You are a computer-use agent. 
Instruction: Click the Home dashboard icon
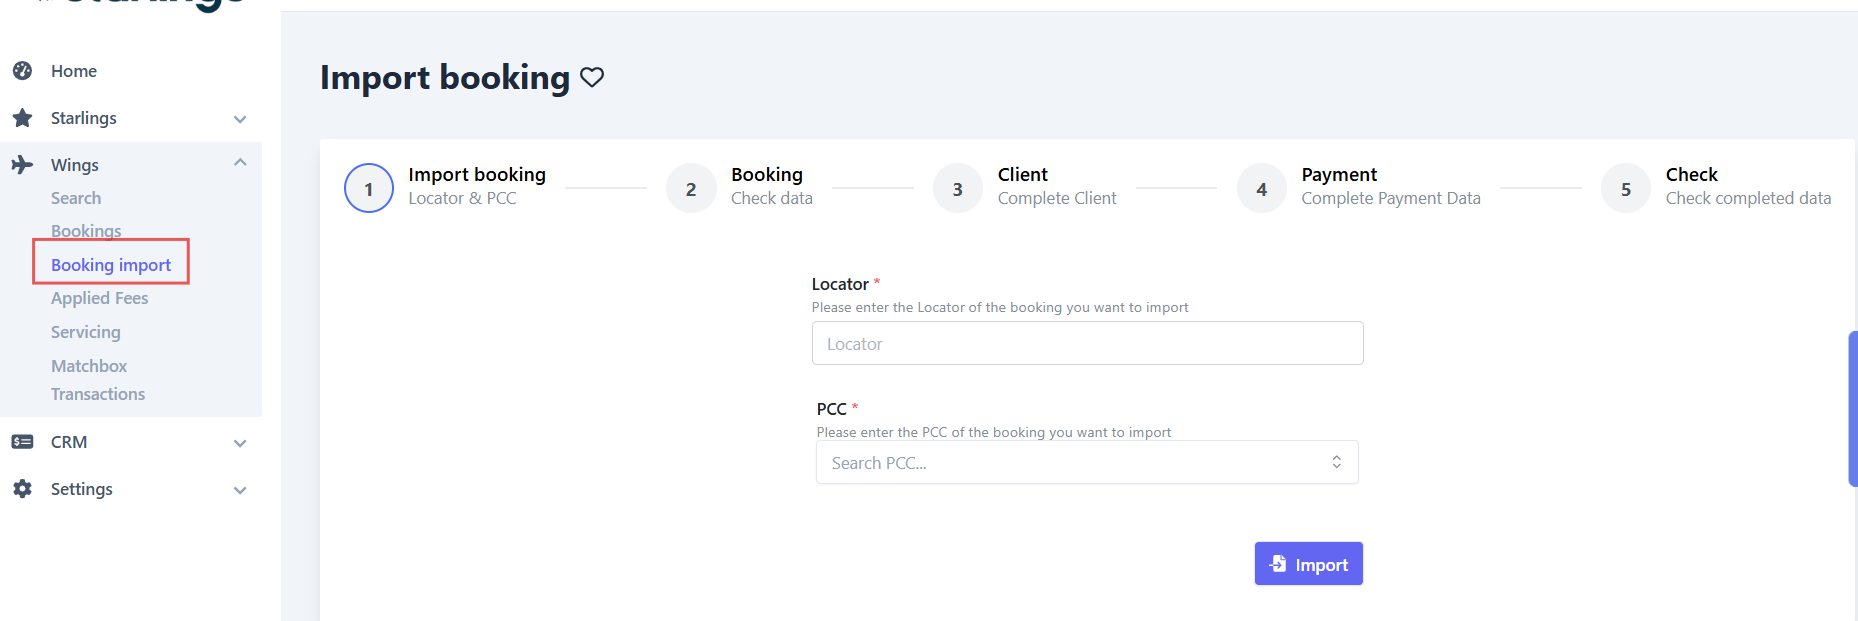tap(22, 71)
